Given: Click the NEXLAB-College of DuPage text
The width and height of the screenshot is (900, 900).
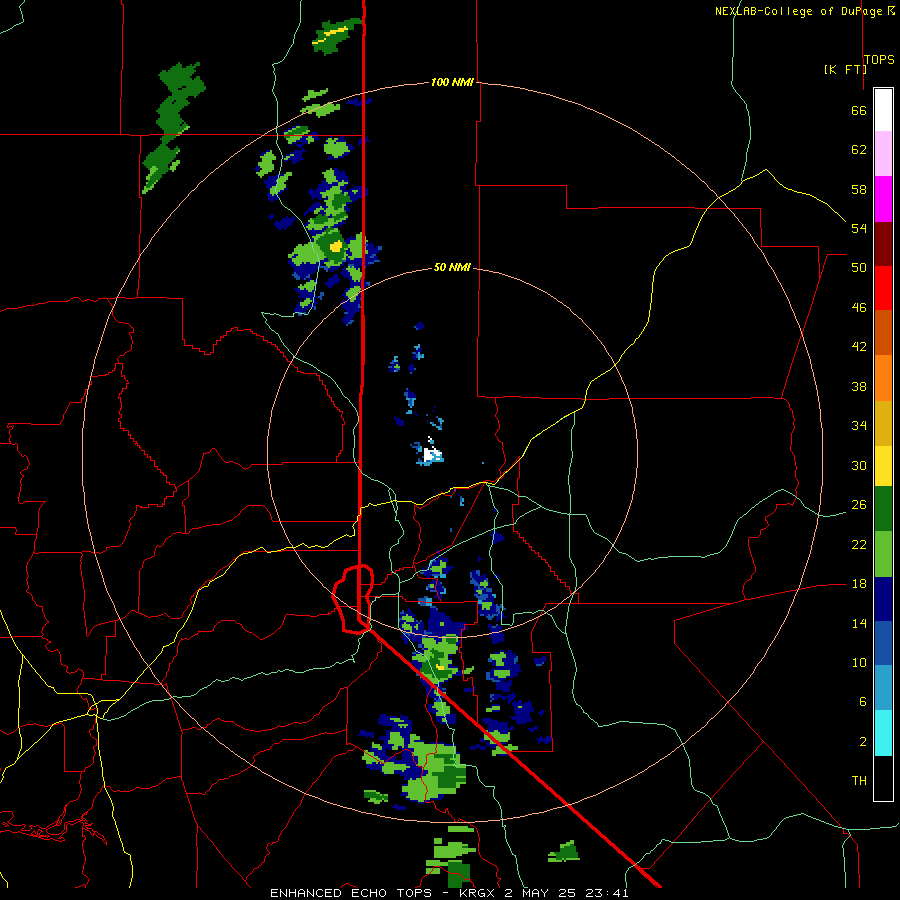Looking at the screenshot, I should click(x=800, y=11).
